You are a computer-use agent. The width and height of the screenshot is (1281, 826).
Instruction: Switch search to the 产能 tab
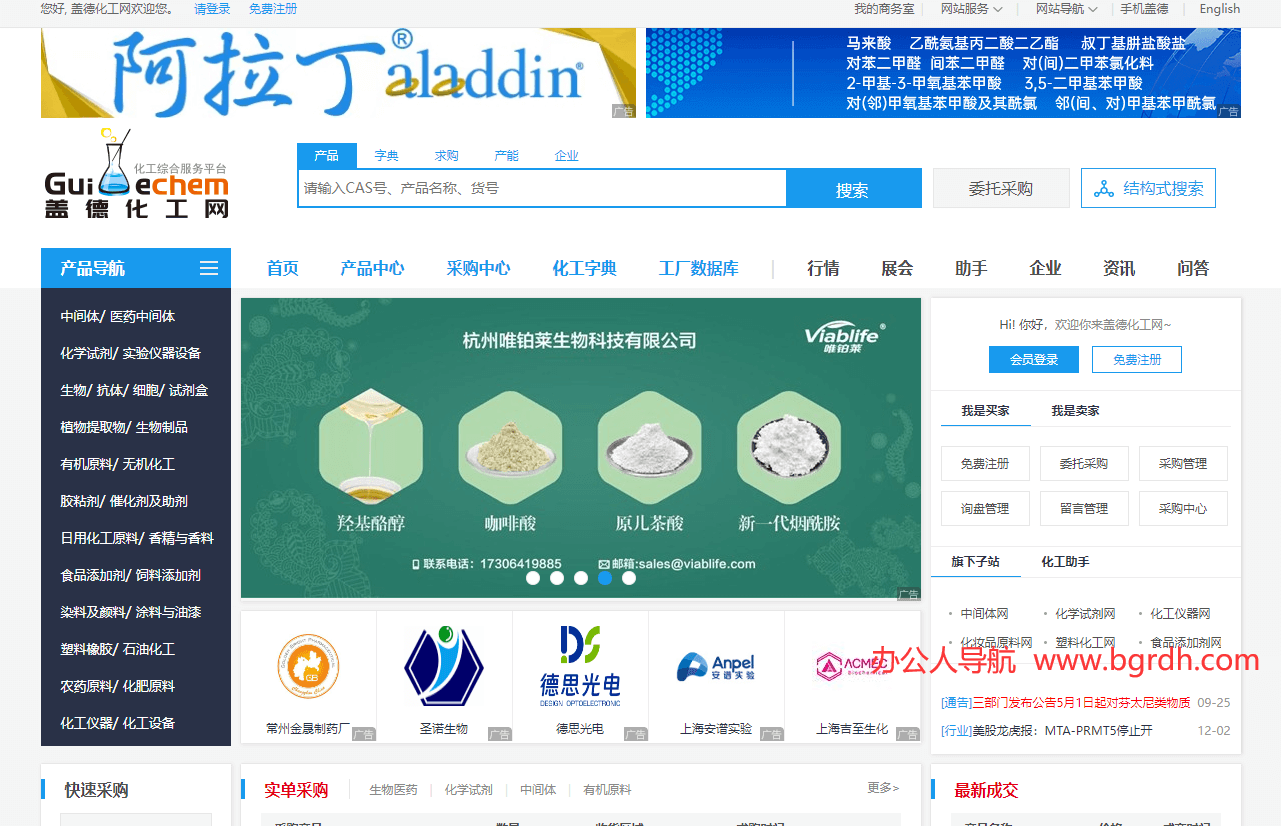(506, 156)
